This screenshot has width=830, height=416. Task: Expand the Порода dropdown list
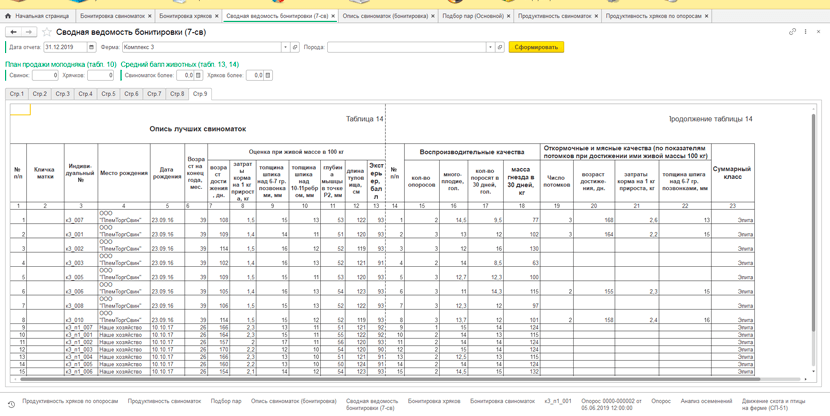[x=491, y=47]
